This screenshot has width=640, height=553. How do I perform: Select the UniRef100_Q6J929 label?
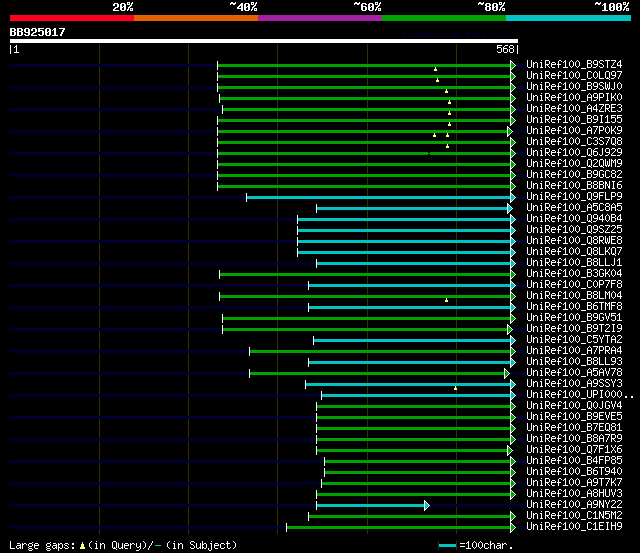click(x=574, y=153)
